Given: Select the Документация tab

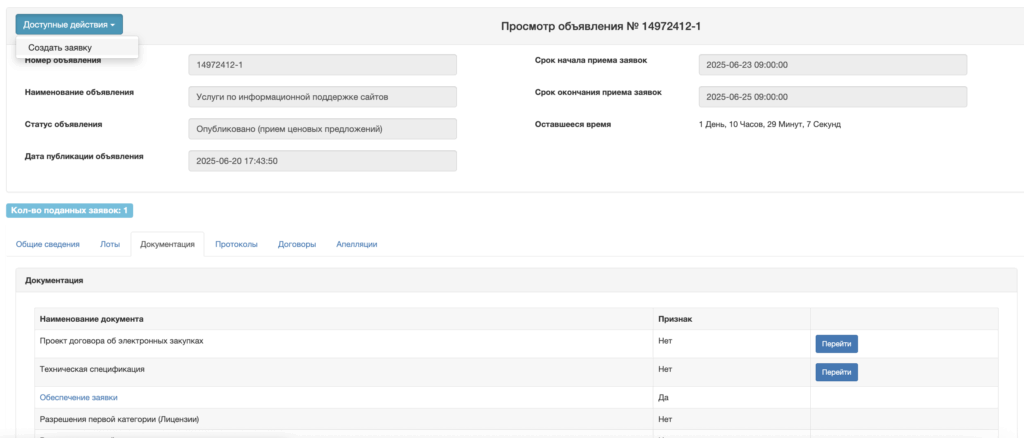Looking at the screenshot, I should (167, 244).
